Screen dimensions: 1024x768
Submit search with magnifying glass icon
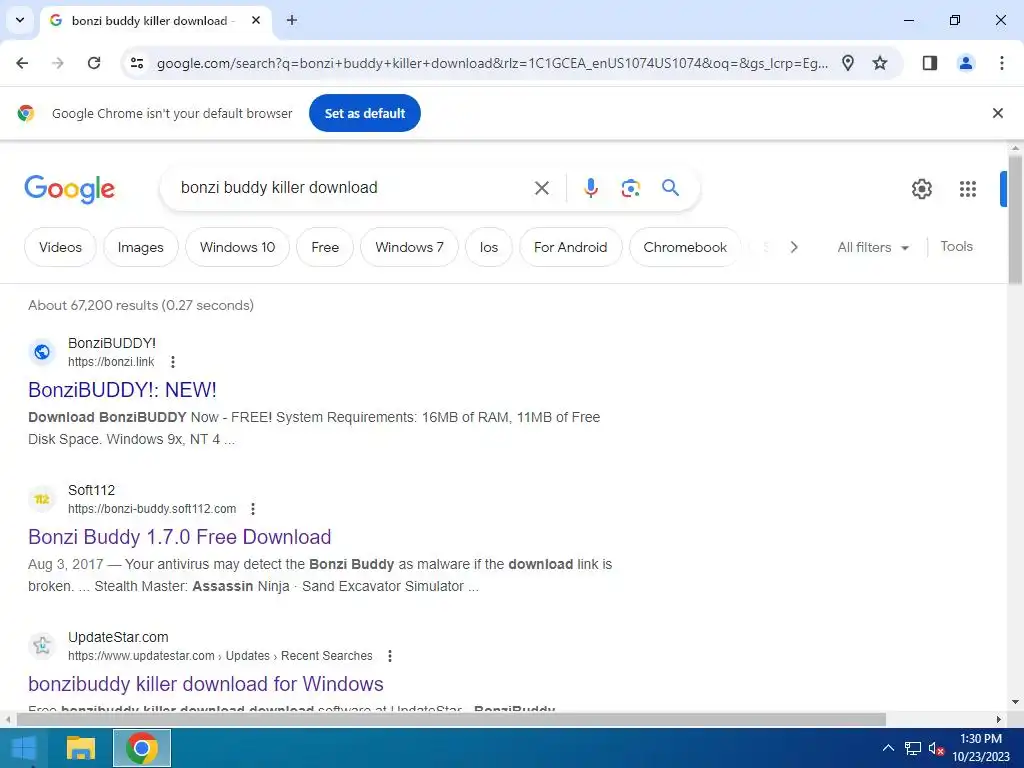click(670, 188)
